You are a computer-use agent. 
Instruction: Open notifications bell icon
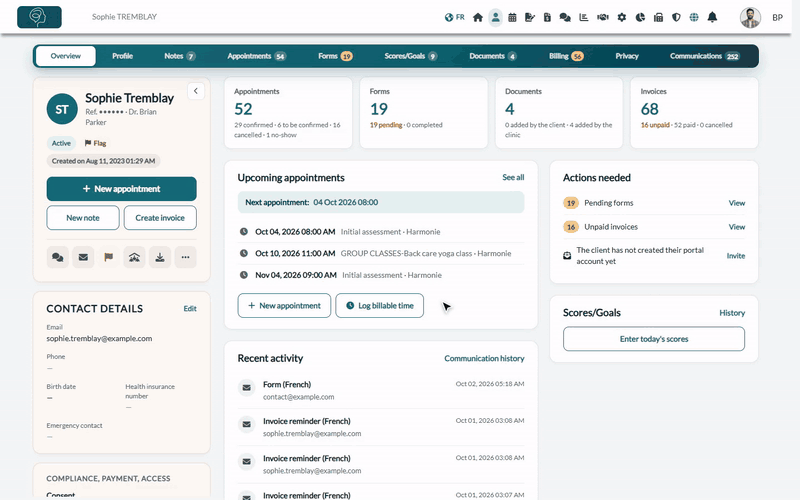[x=712, y=17]
